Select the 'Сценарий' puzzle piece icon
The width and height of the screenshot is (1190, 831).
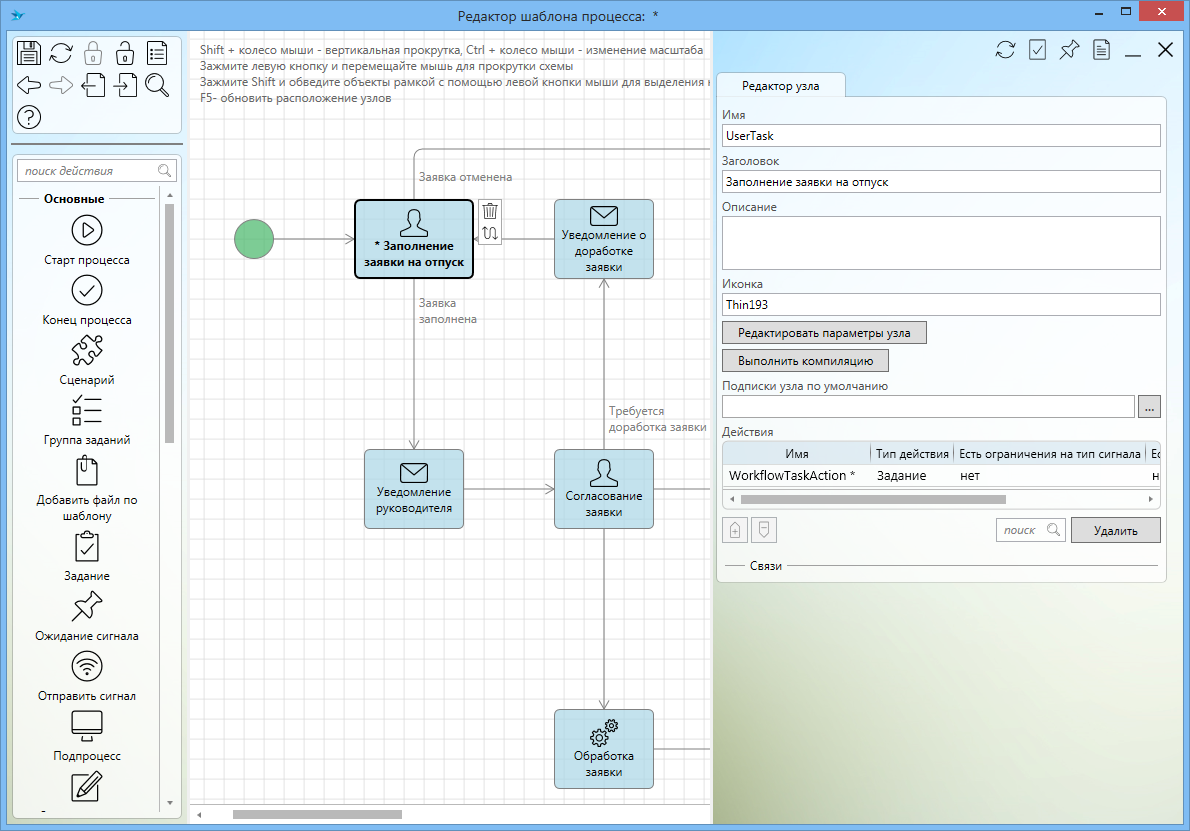(87, 350)
